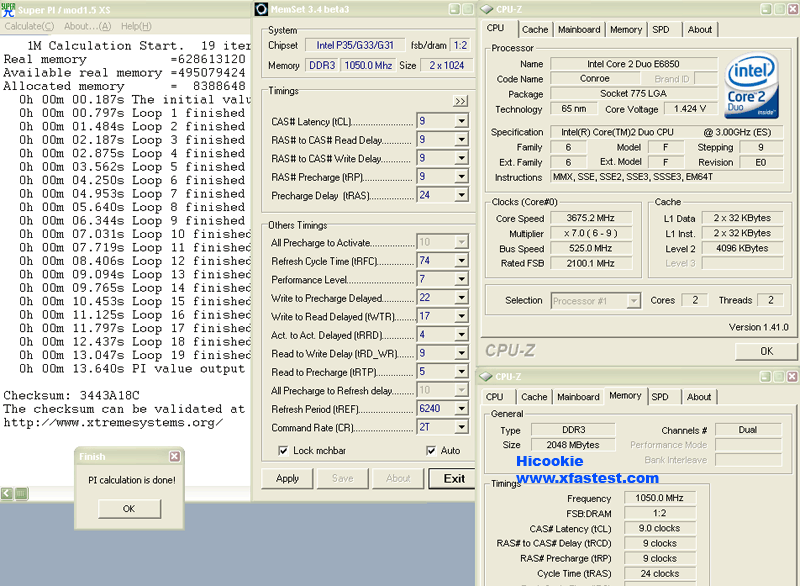The height and width of the screenshot is (586, 800).
Task: Click the memory Frequency 1050.0 MHz field
Action: [x=660, y=498]
